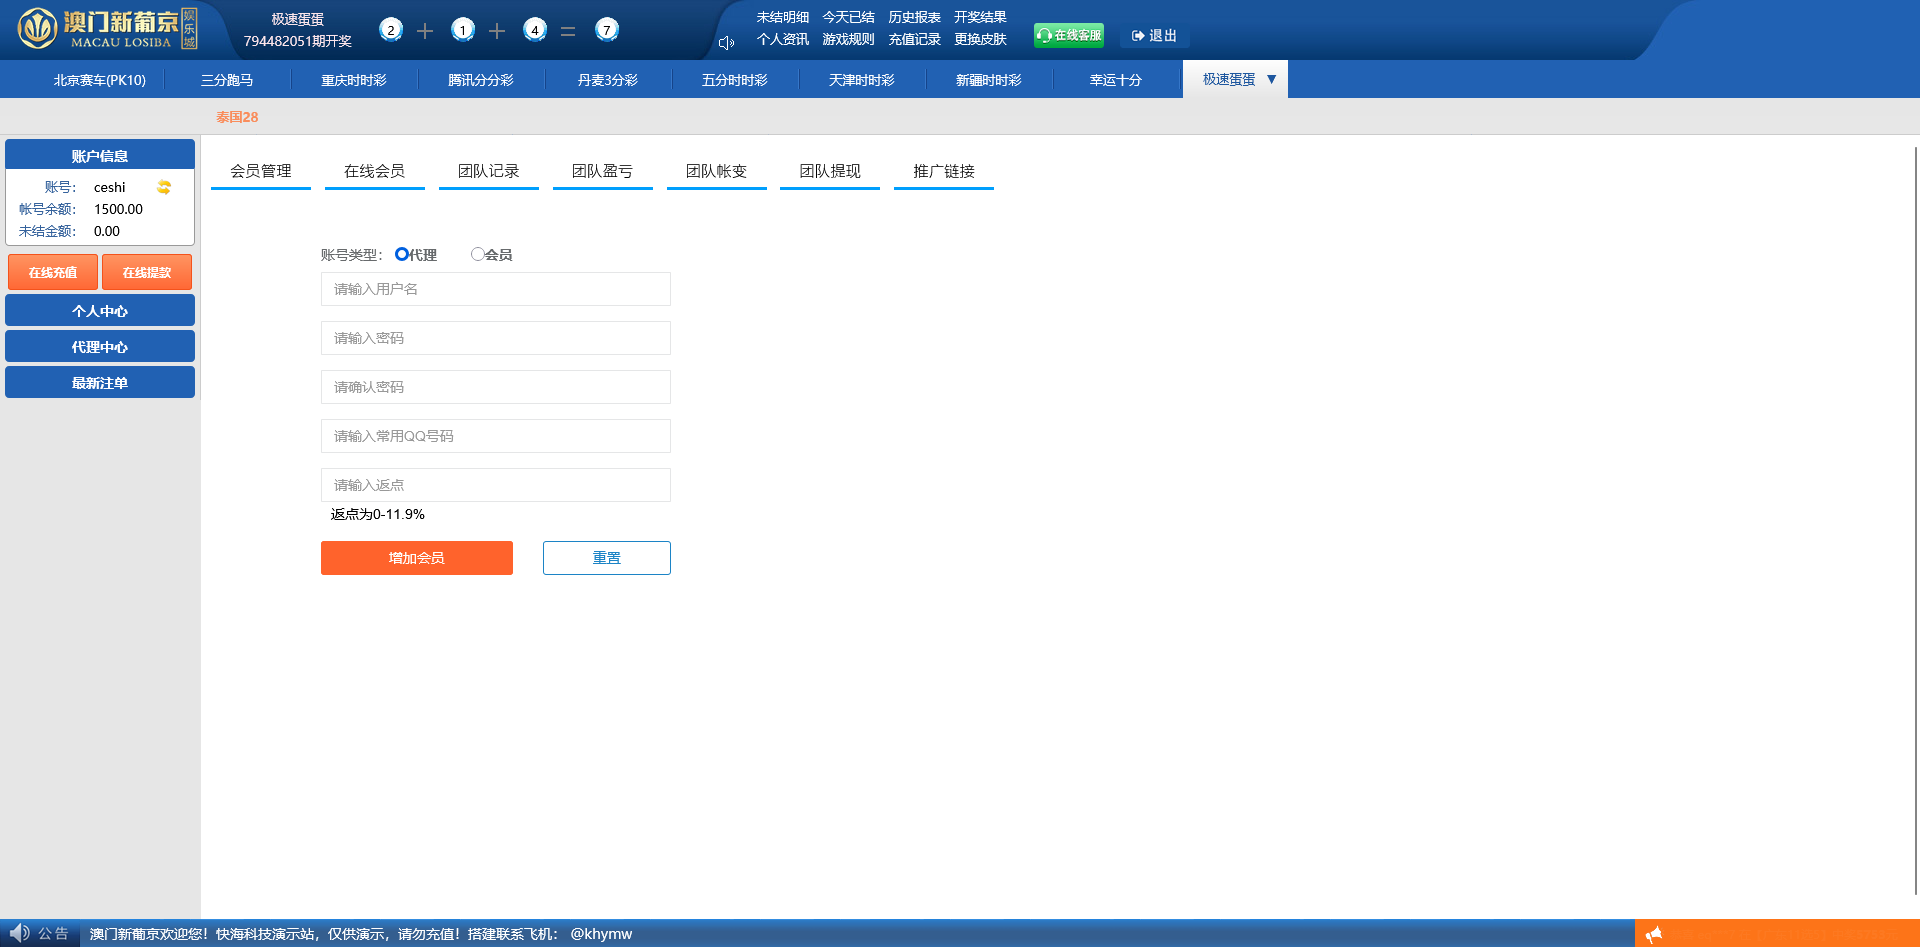Open the 代理中心 sidebar section
The image size is (1920, 947).
[x=100, y=347]
